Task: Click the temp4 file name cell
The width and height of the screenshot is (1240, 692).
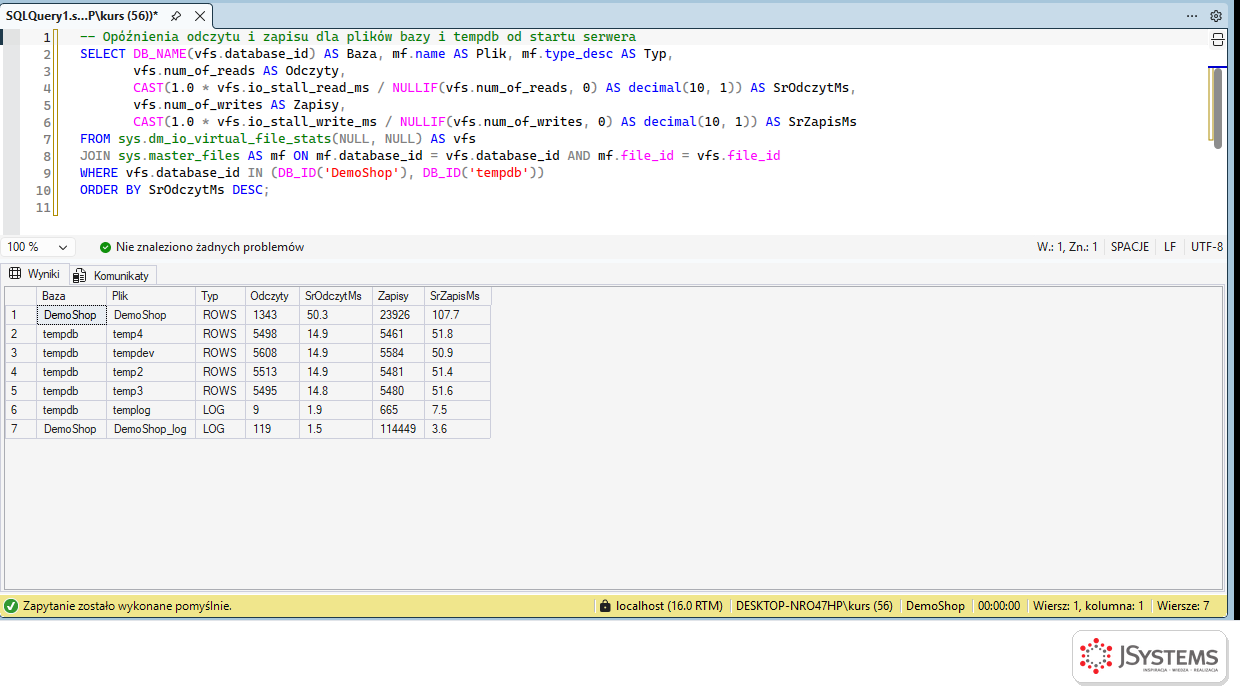Action: (151, 334)
